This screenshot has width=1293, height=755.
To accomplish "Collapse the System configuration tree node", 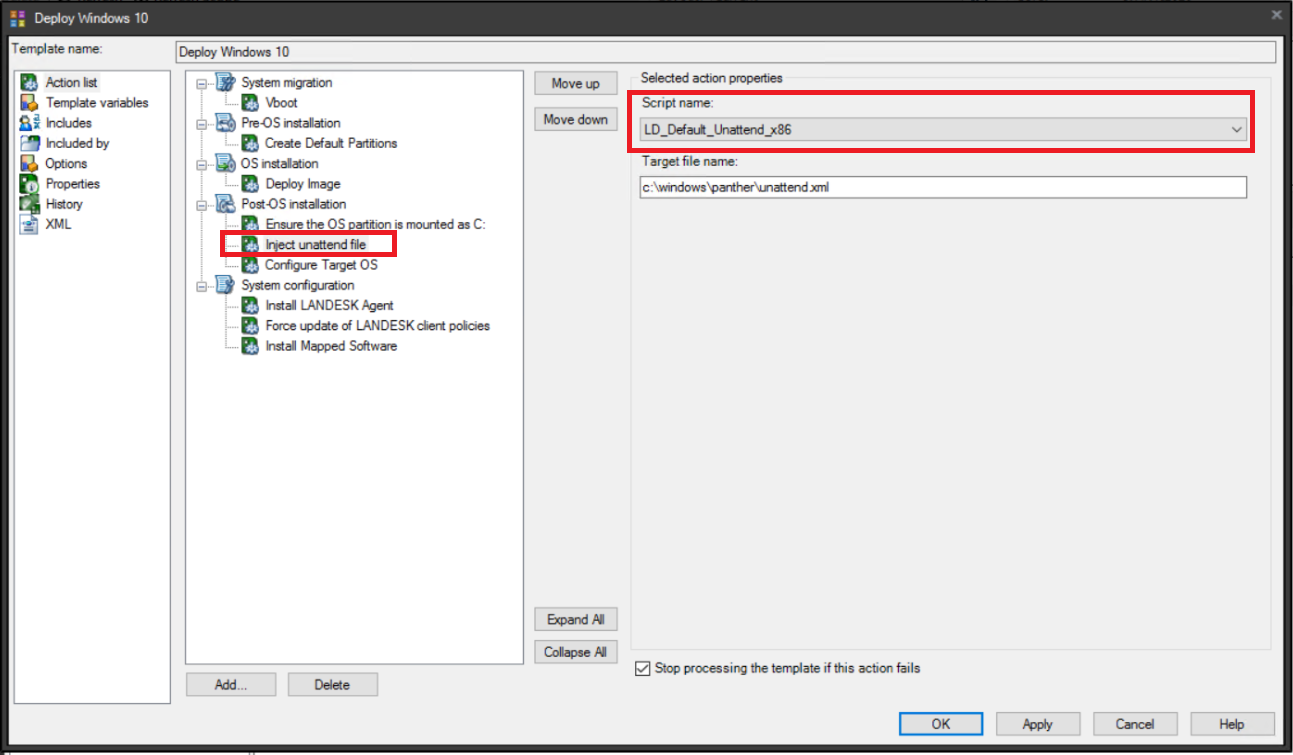I will click(x=202, y=286).
